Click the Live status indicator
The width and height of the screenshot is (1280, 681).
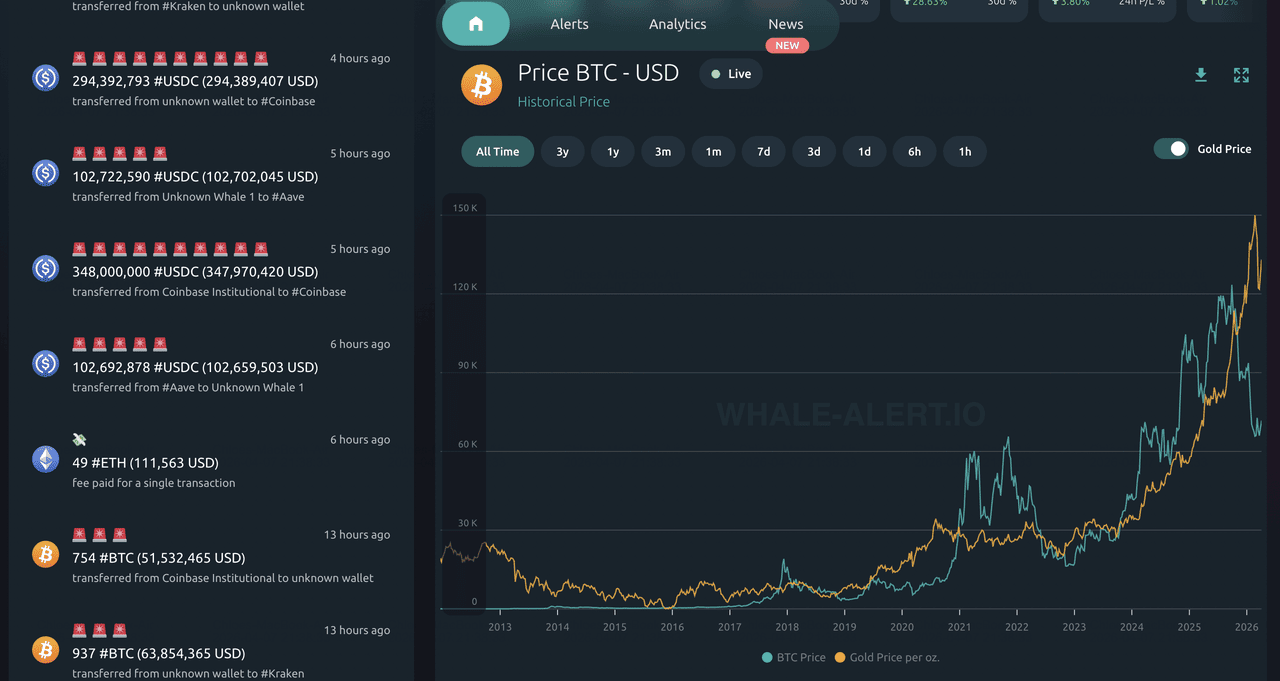click(730, 74)
